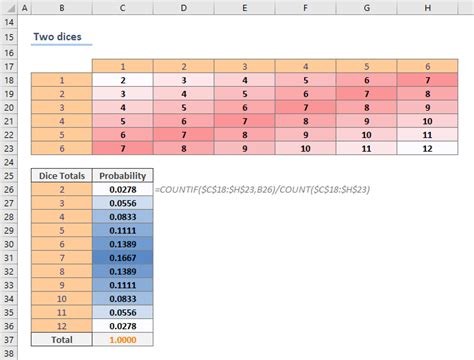Click the COUNTIF formula text
The height and width of the screenshot is (360, 474).
click(262, 190)
